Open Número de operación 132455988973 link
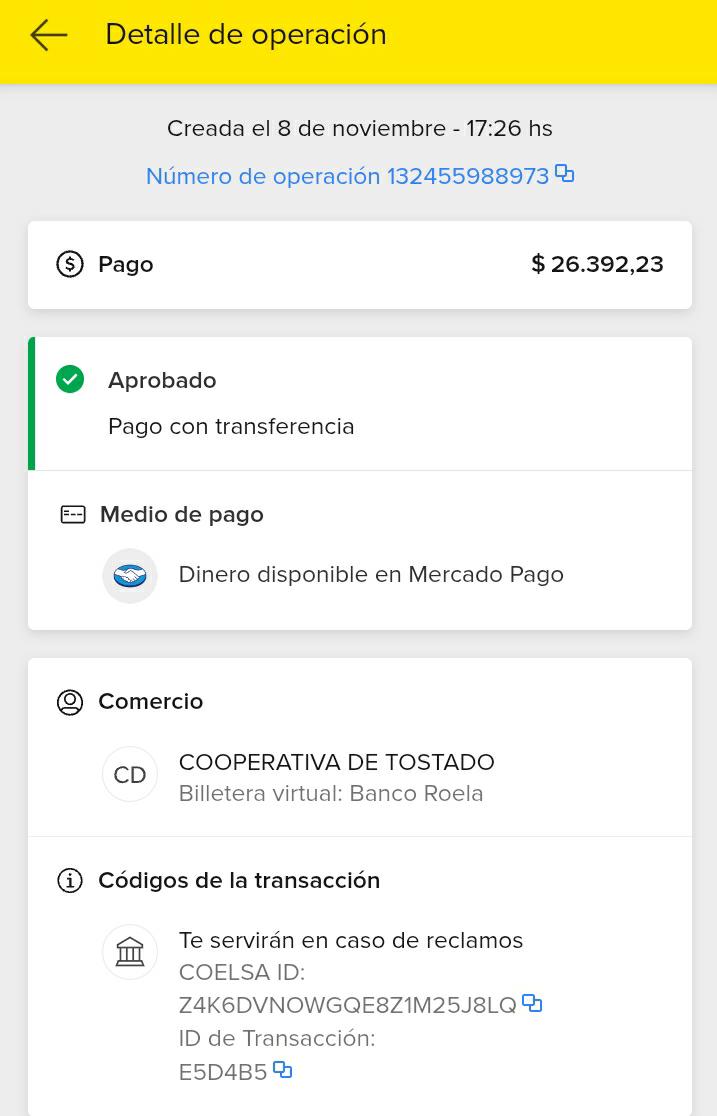Screen dimensions: 717x1116 [347, 177]
